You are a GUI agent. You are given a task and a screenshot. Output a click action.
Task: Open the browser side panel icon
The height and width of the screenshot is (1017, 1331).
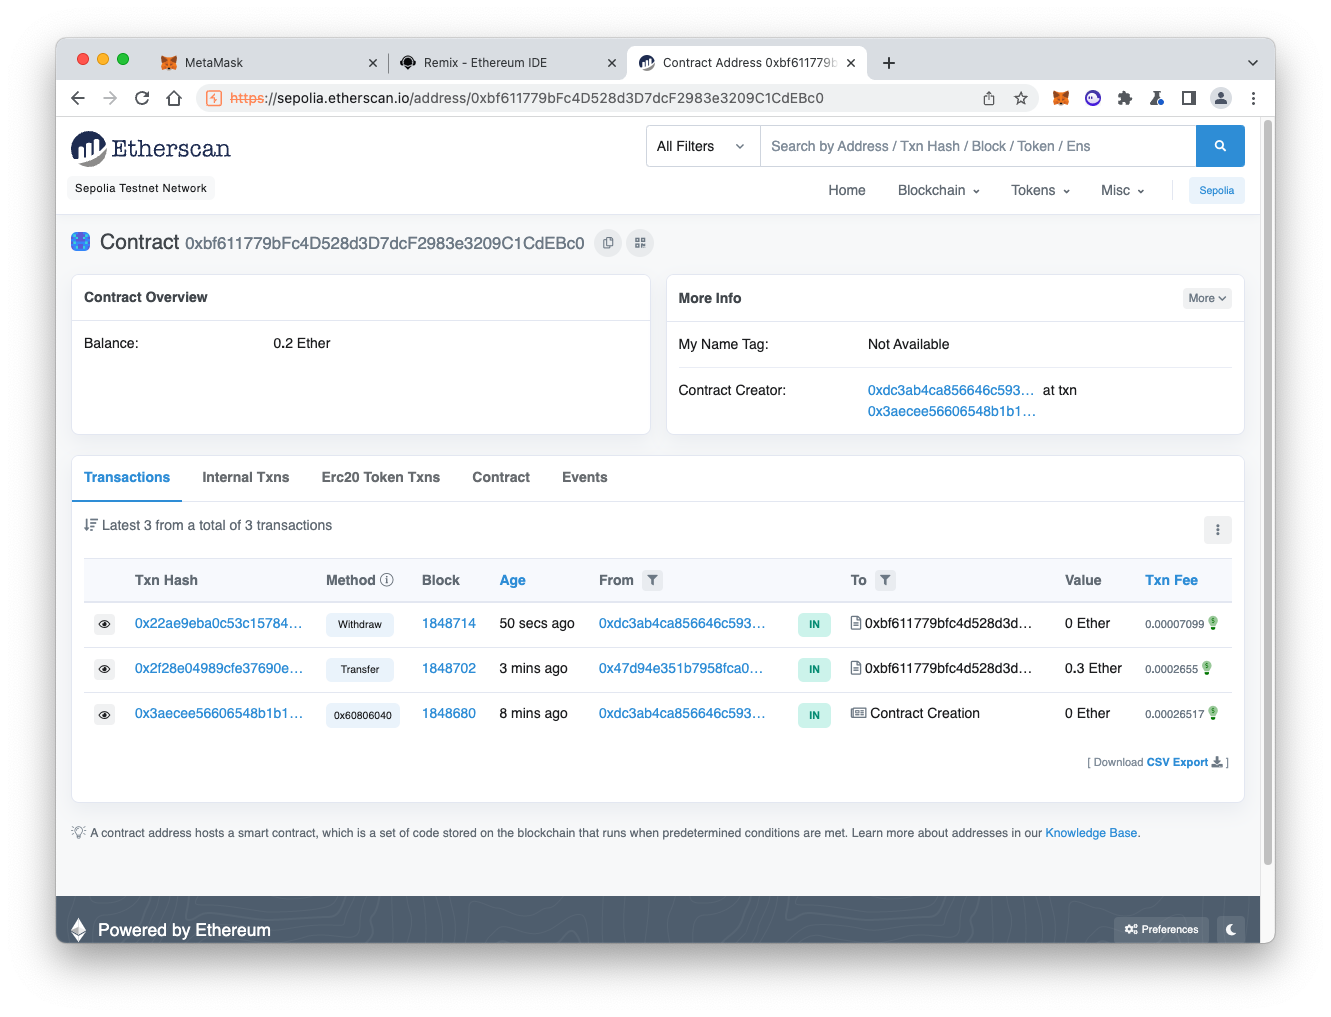(x=1189, y=98)
